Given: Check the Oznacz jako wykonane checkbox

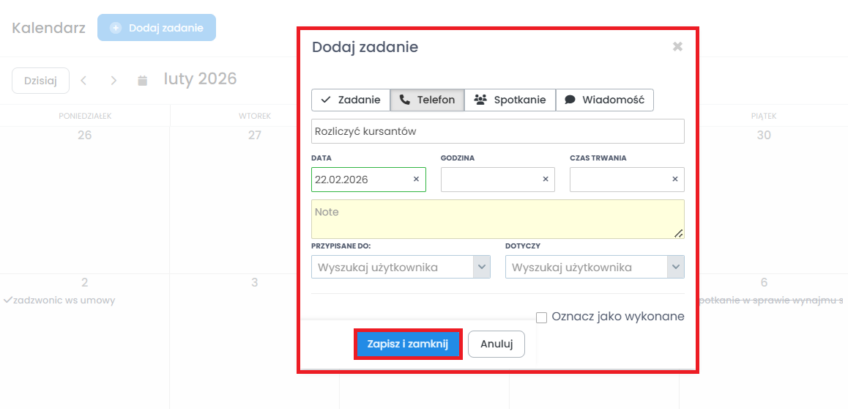Looking at the screenshot, I should [542, 317].
